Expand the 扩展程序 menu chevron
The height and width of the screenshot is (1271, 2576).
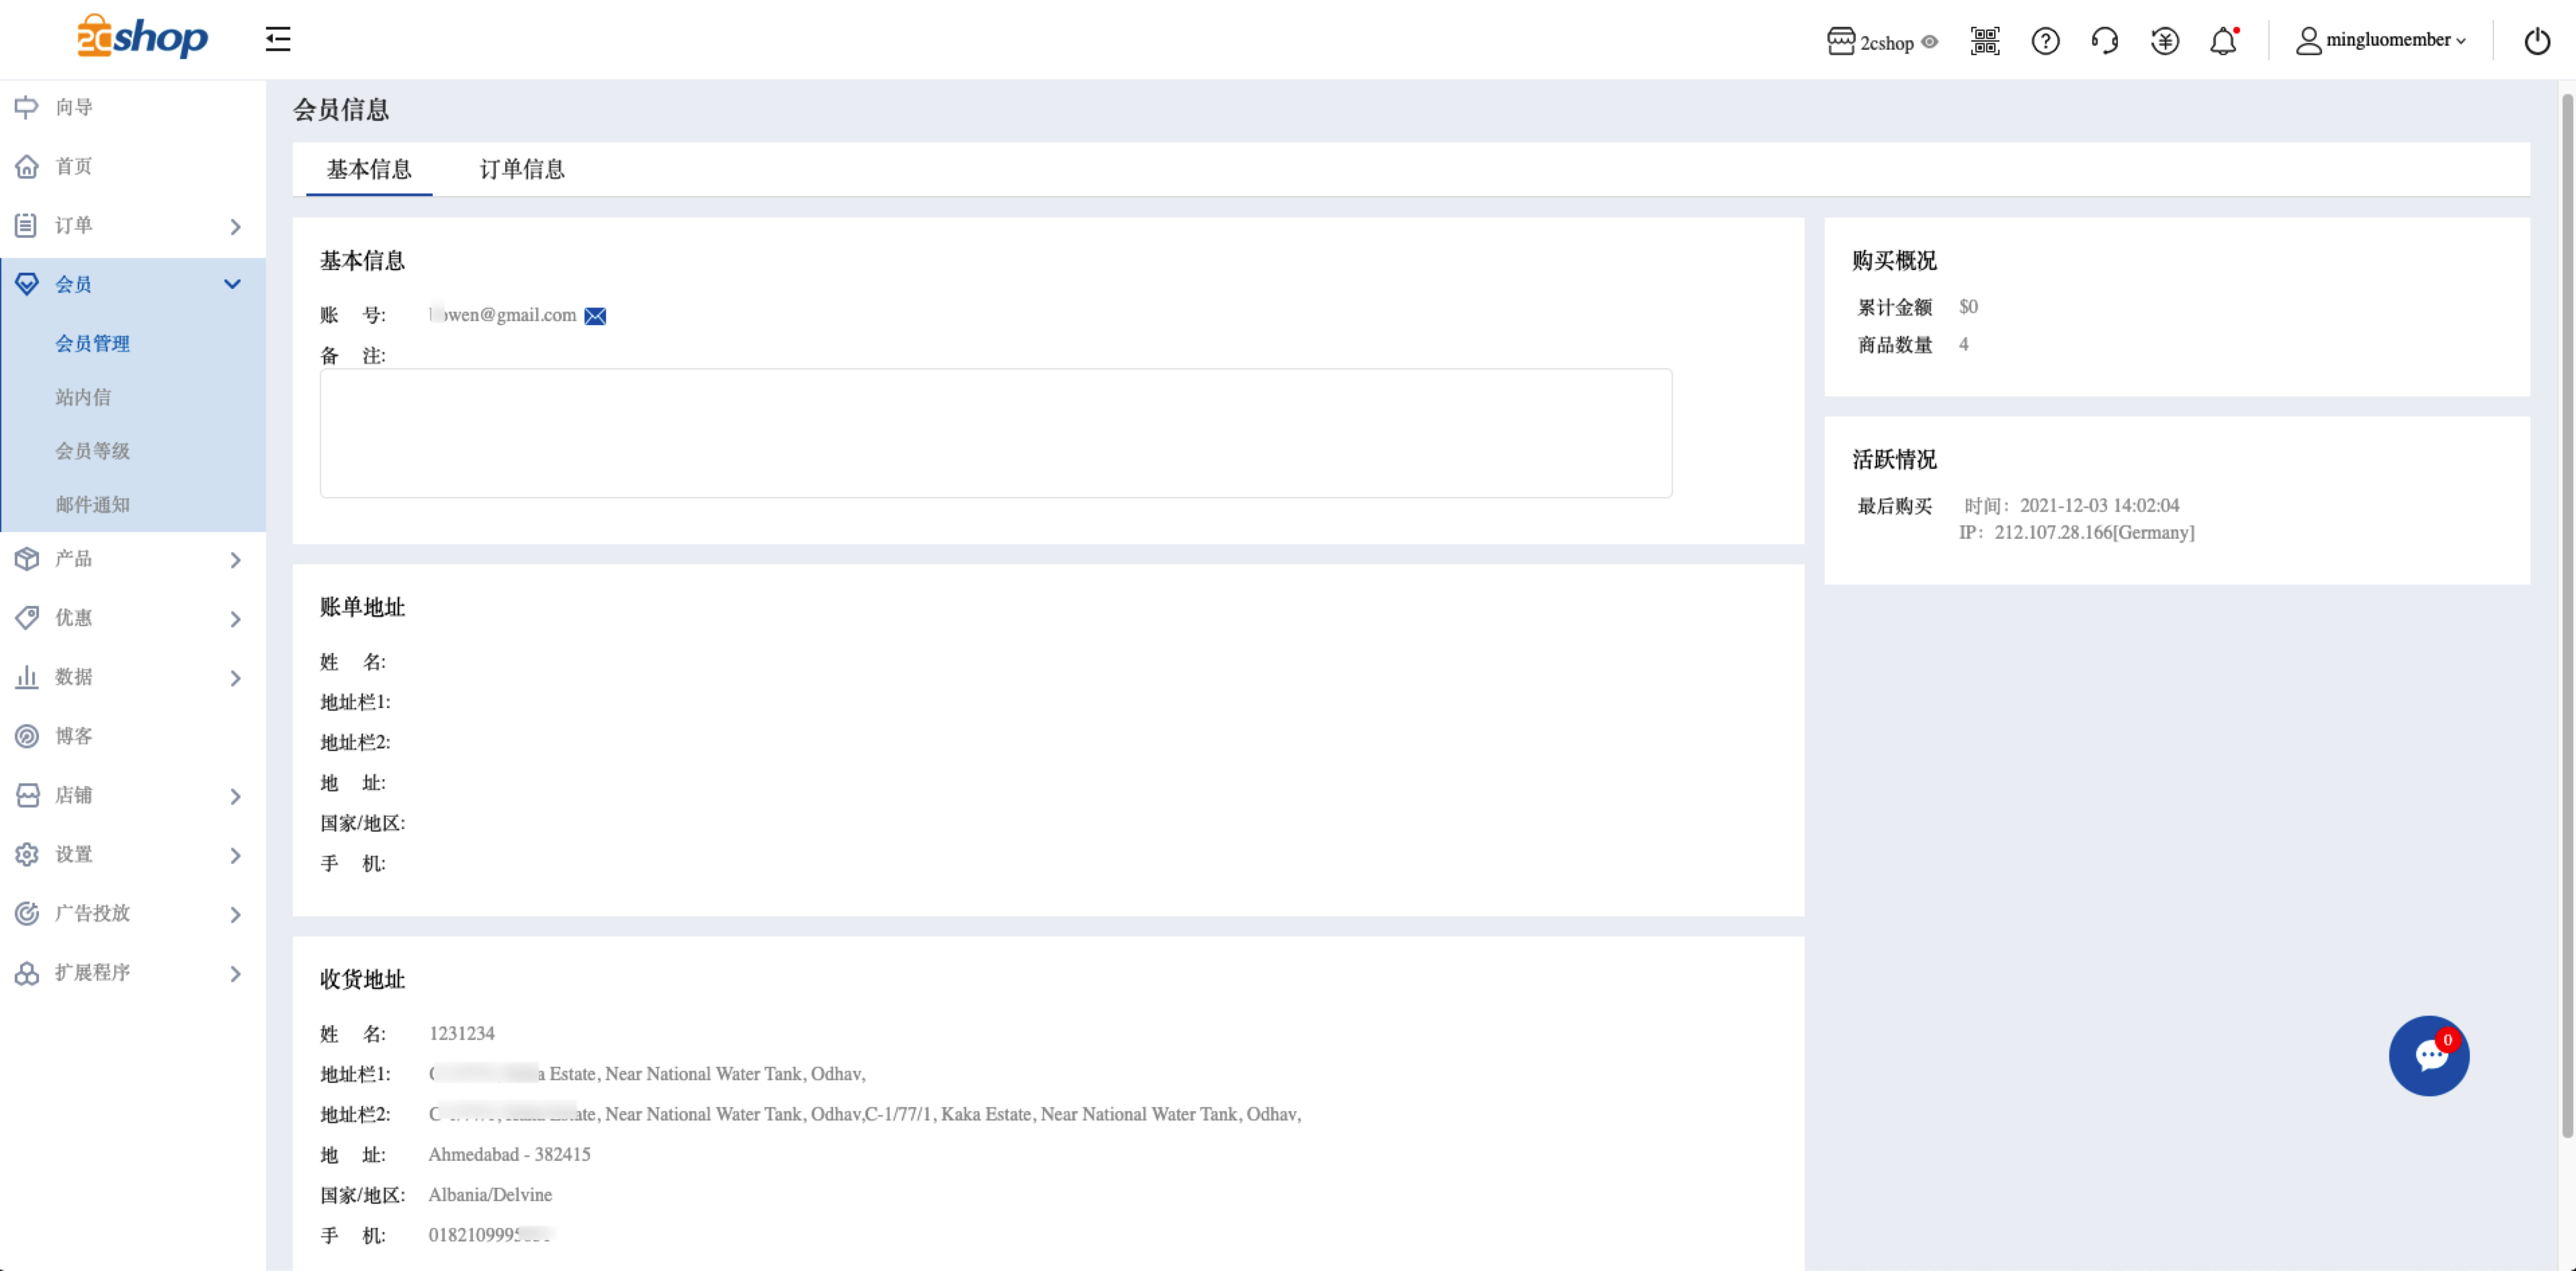tap(236, 973)
